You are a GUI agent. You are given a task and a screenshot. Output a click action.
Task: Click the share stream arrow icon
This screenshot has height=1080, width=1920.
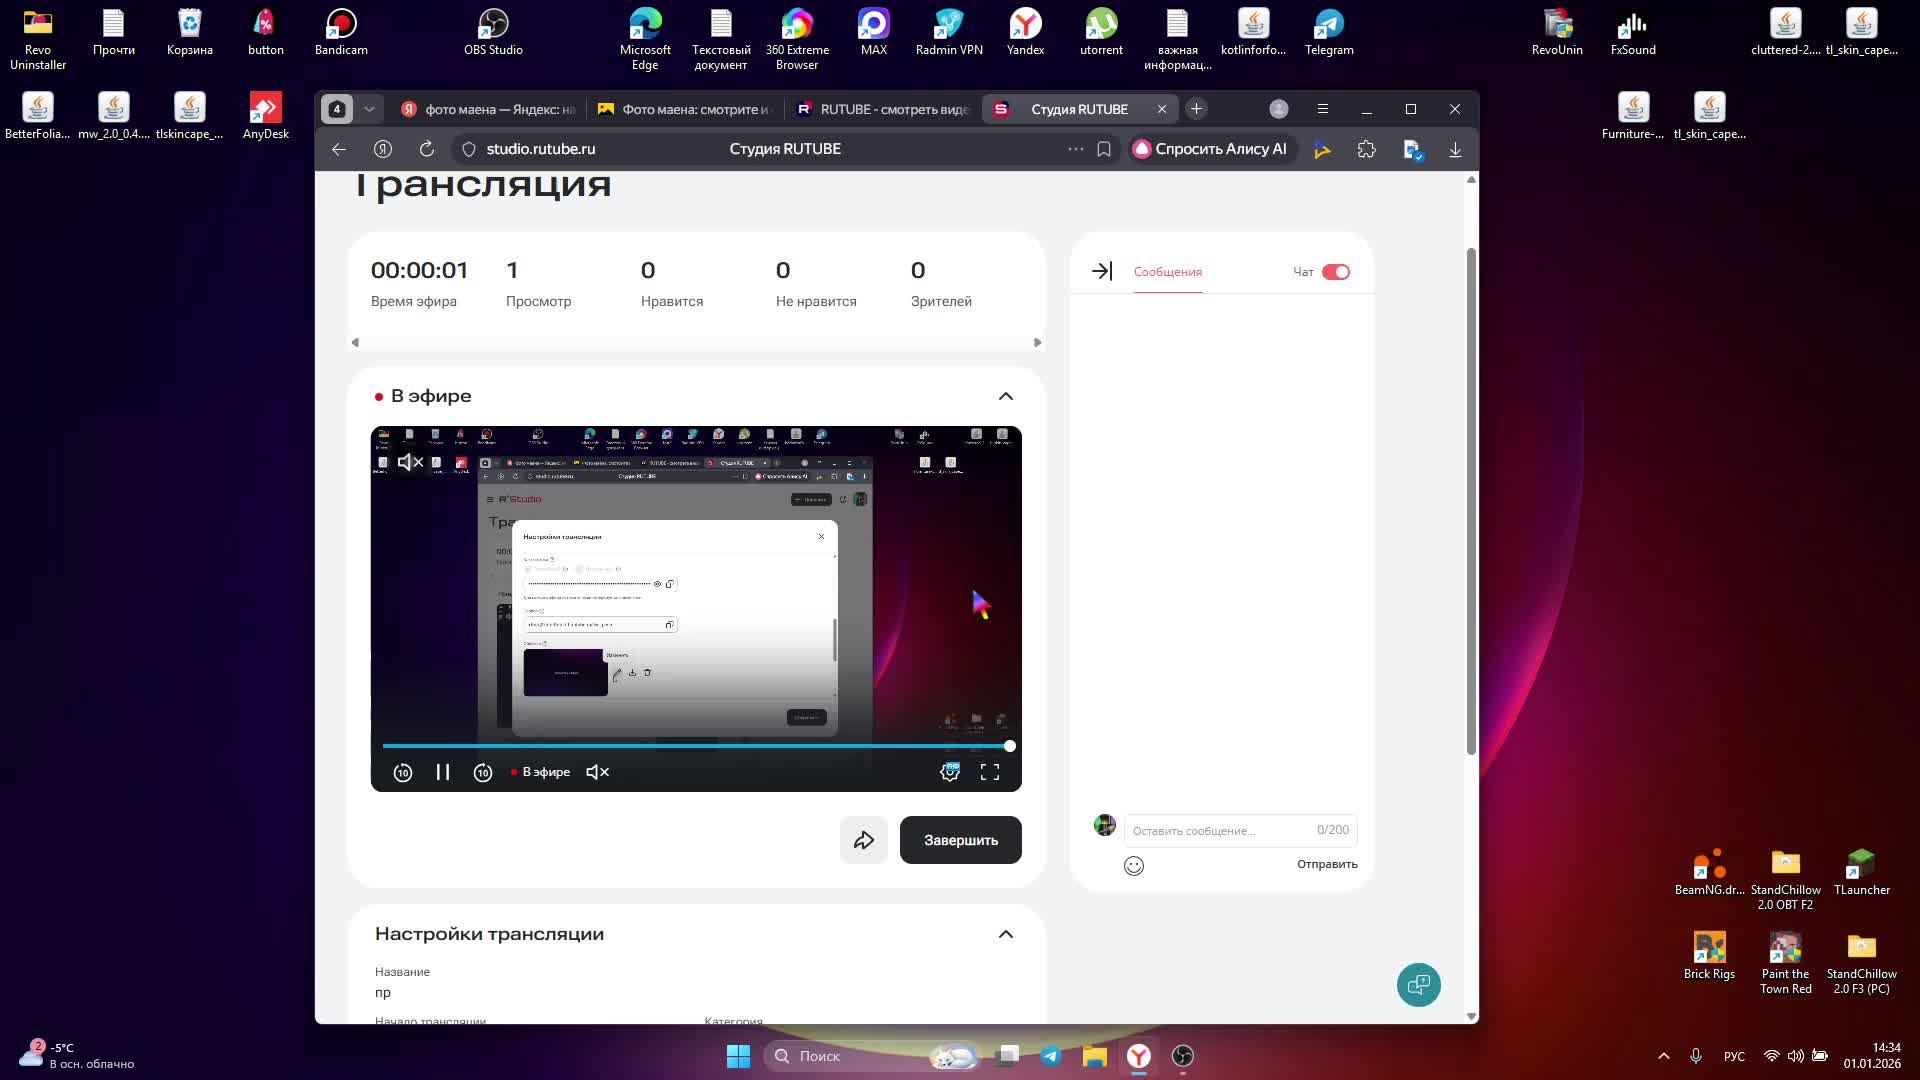tap(863, 840)
